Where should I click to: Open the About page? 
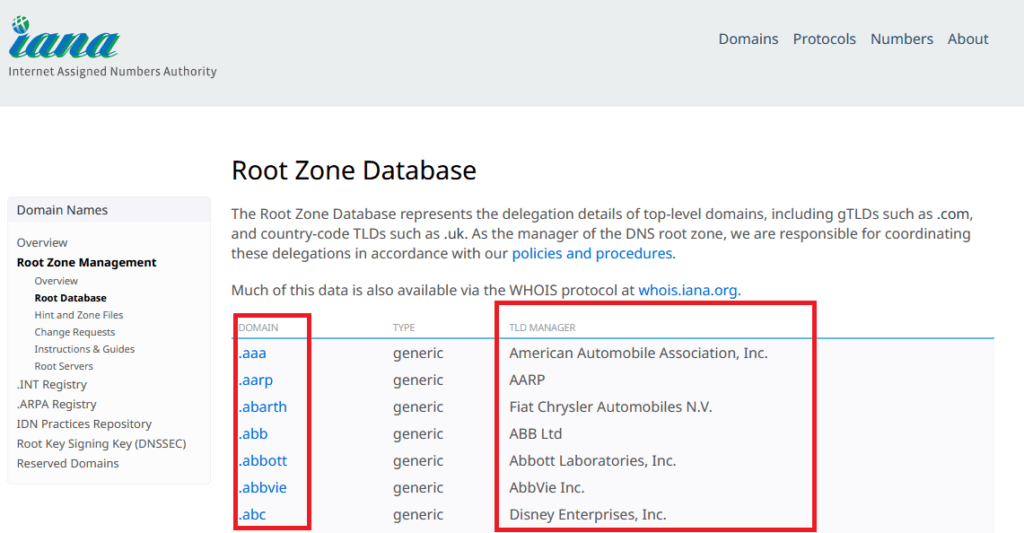(968, 39)
